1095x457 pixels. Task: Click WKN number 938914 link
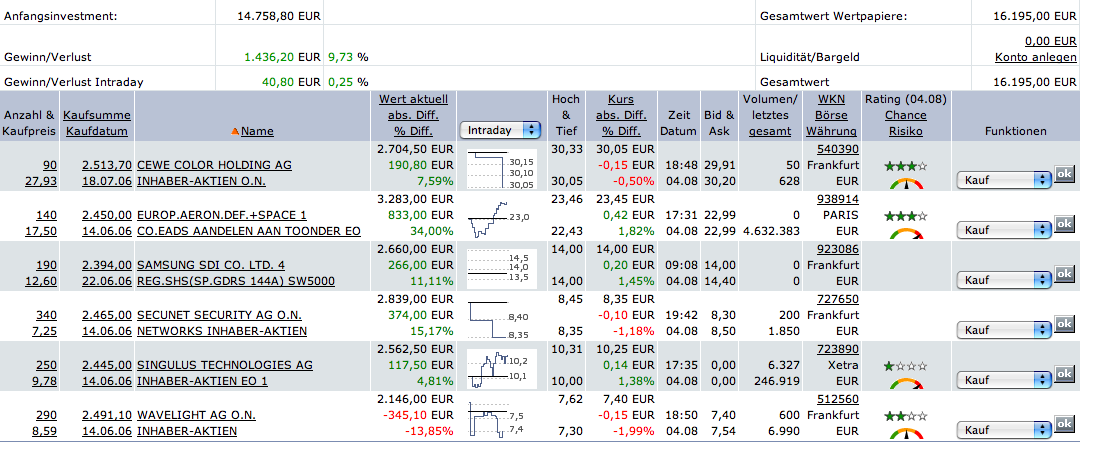click(x=838, y=199)
